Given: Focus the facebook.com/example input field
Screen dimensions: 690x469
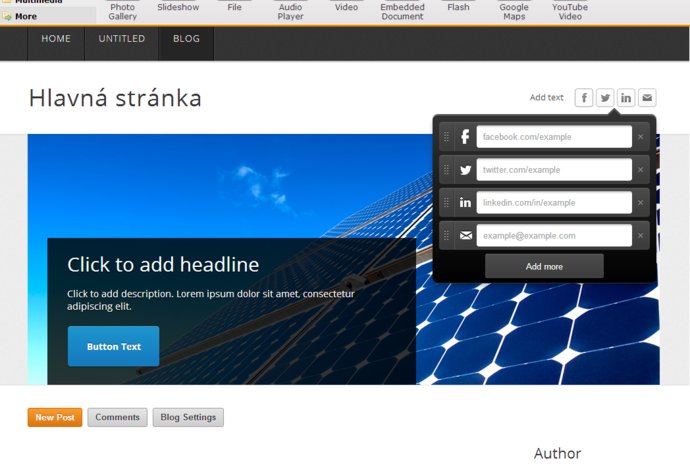Looking at the screenshot, I should coord(553,136).
